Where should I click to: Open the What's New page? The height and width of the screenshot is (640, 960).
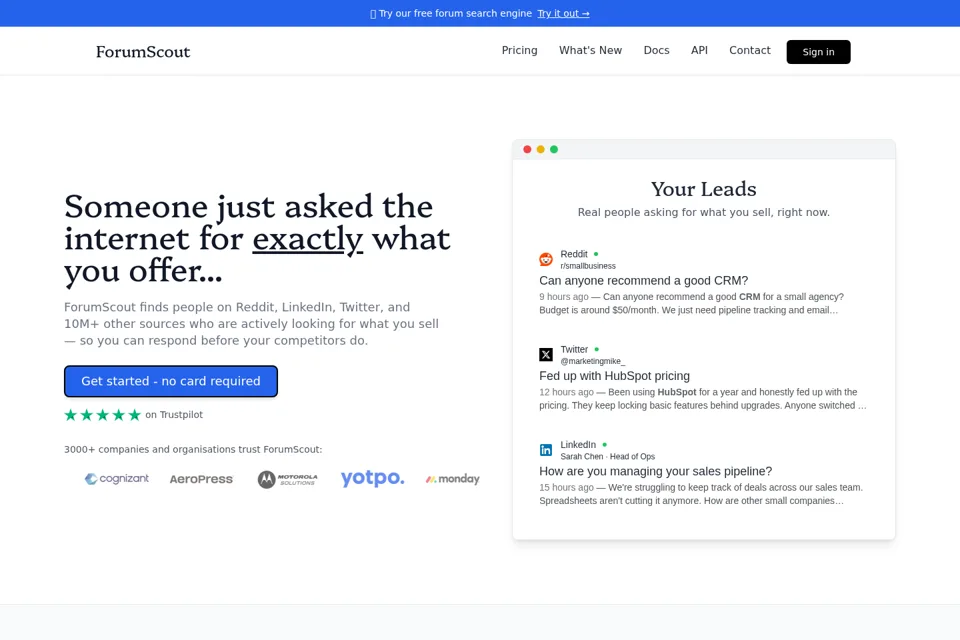point(590,51)
